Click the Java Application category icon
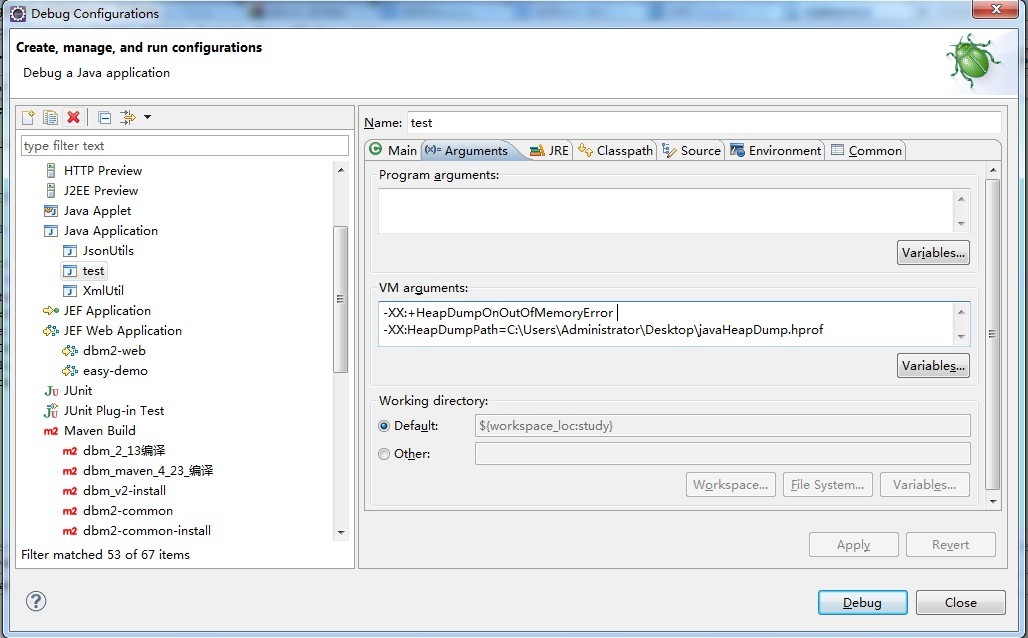The width and height of the screenshot is (1028, 638). [x=50, y=231]
